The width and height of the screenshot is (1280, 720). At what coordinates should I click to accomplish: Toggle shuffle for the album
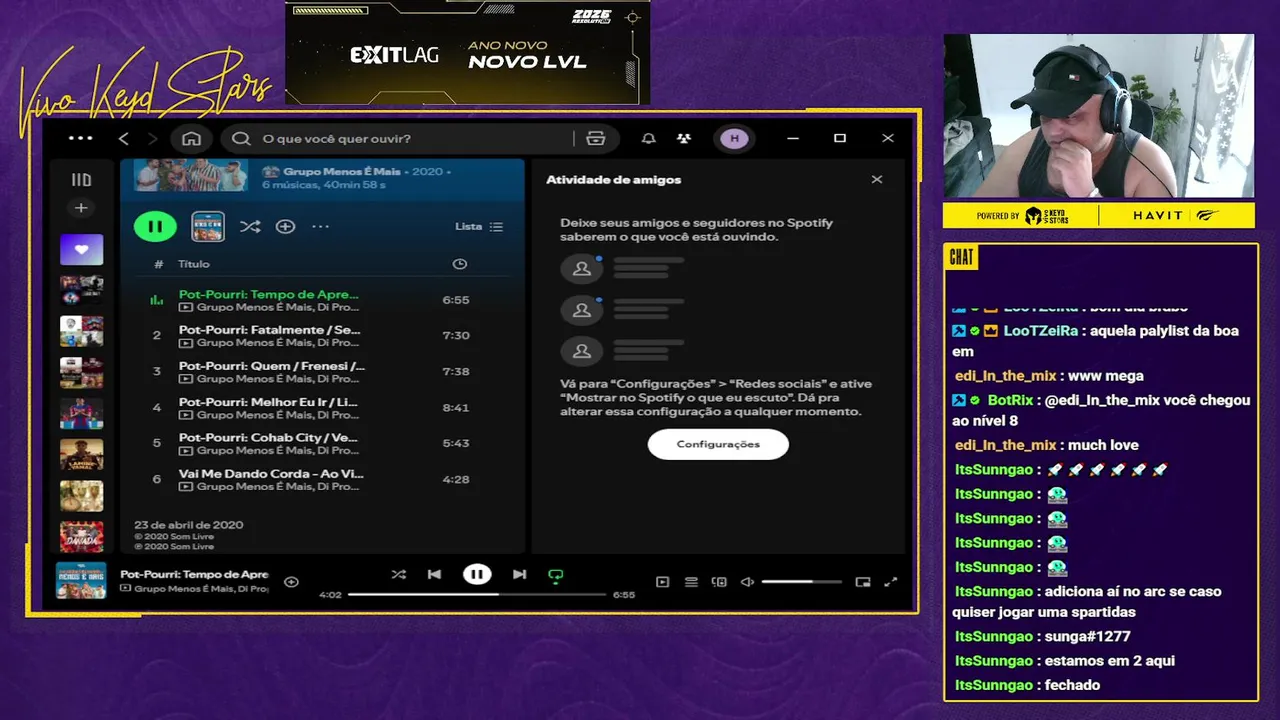tap(250, 227)
